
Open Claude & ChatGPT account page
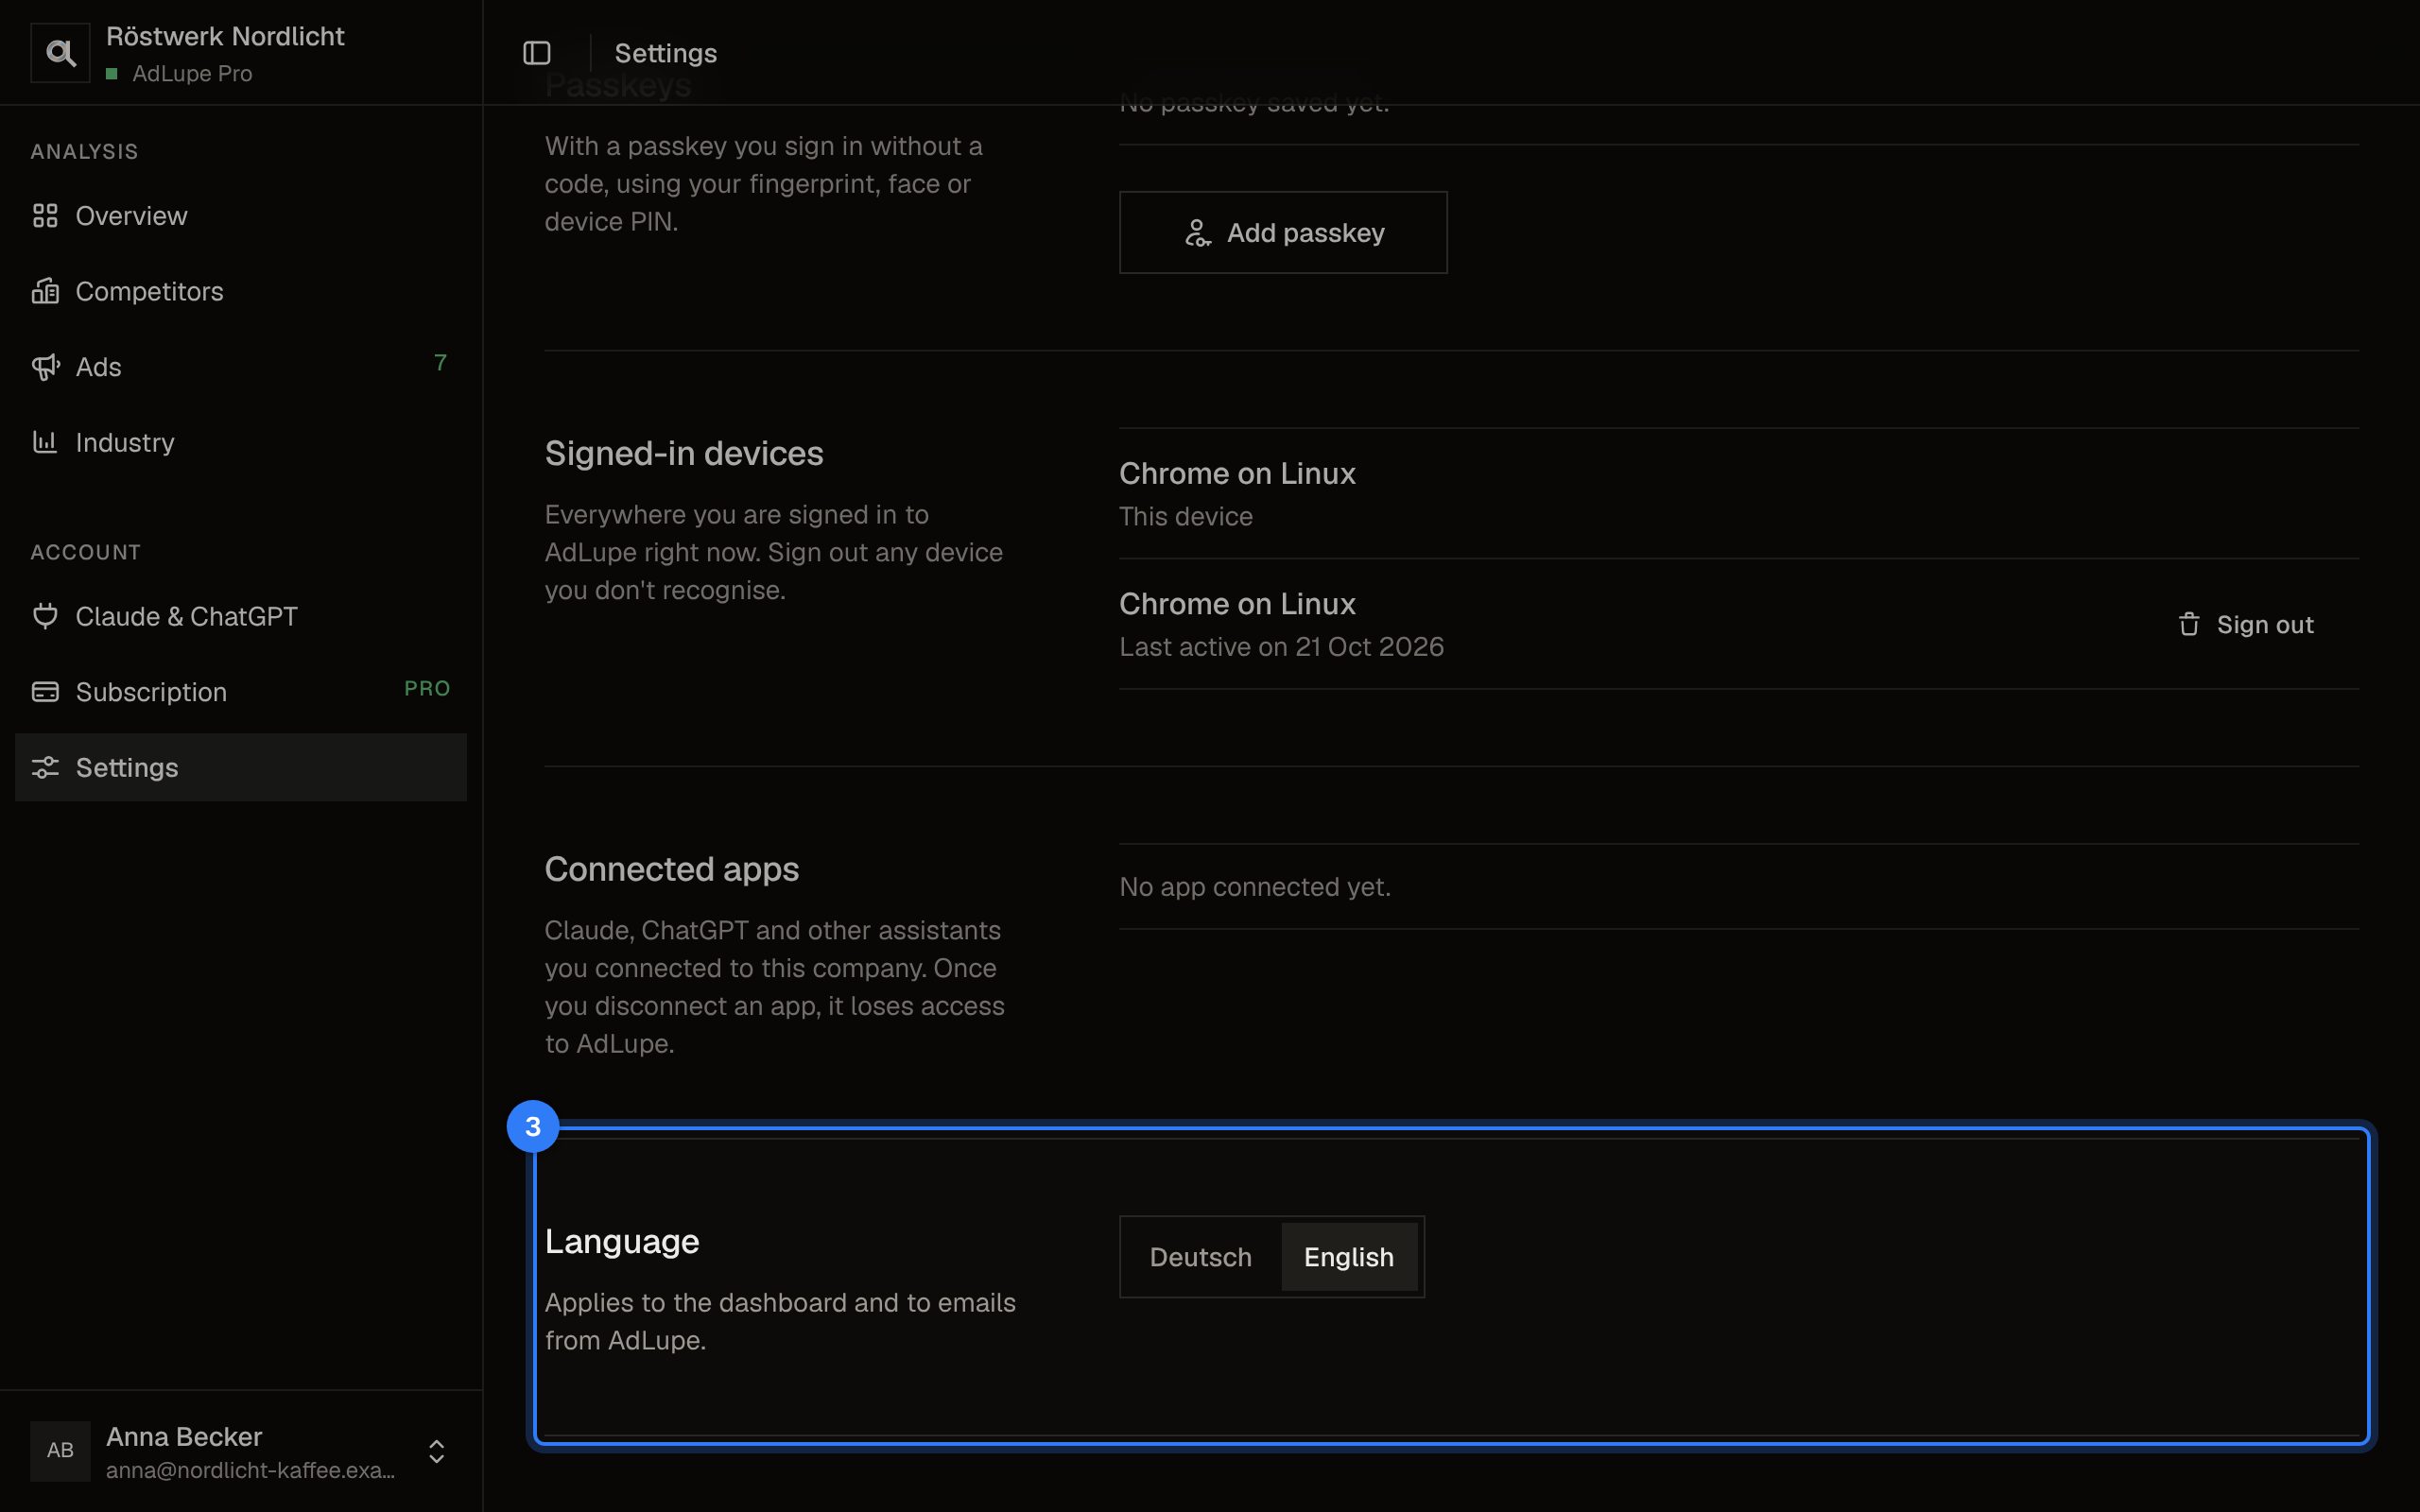click(241, 616)
